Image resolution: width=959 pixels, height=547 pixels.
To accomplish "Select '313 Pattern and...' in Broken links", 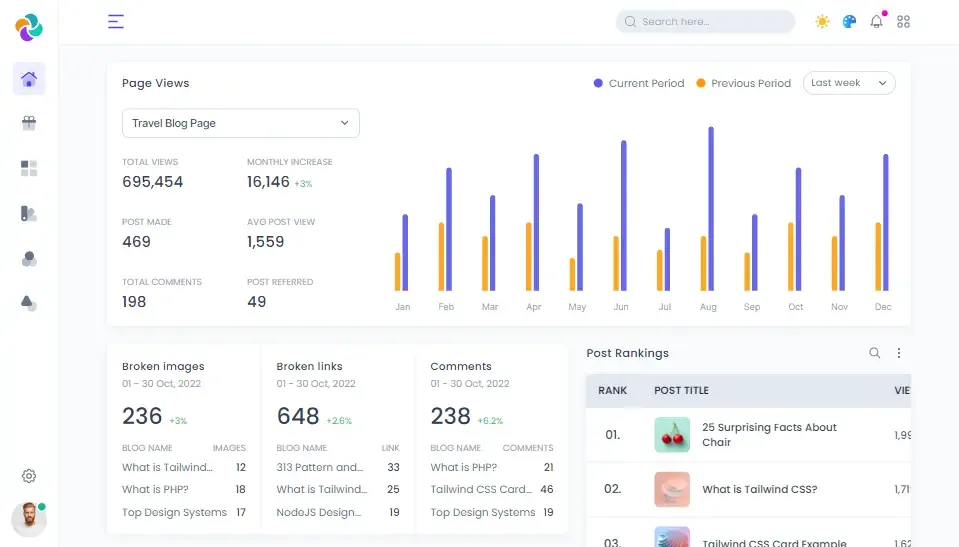I will 319,467.
